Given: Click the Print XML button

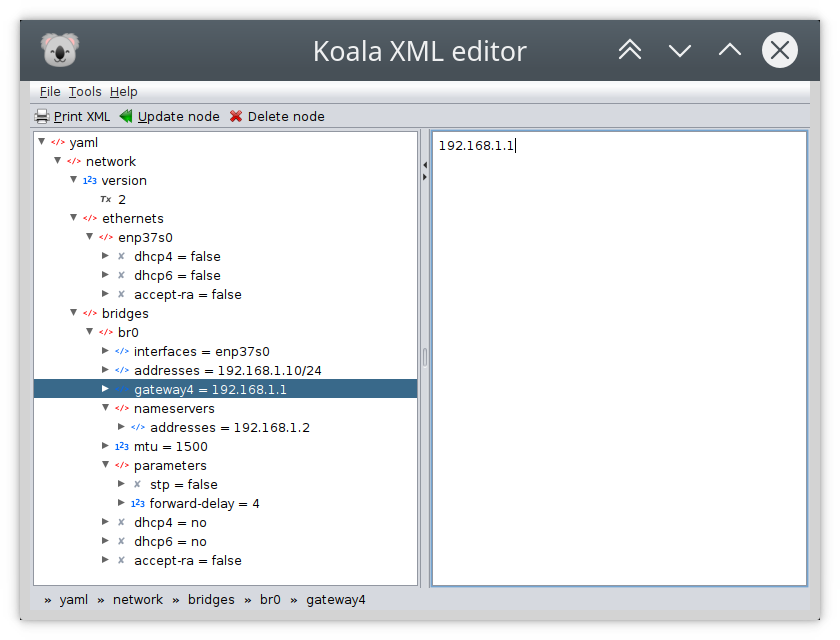Looking at the screenshot, I should [72, 116].
